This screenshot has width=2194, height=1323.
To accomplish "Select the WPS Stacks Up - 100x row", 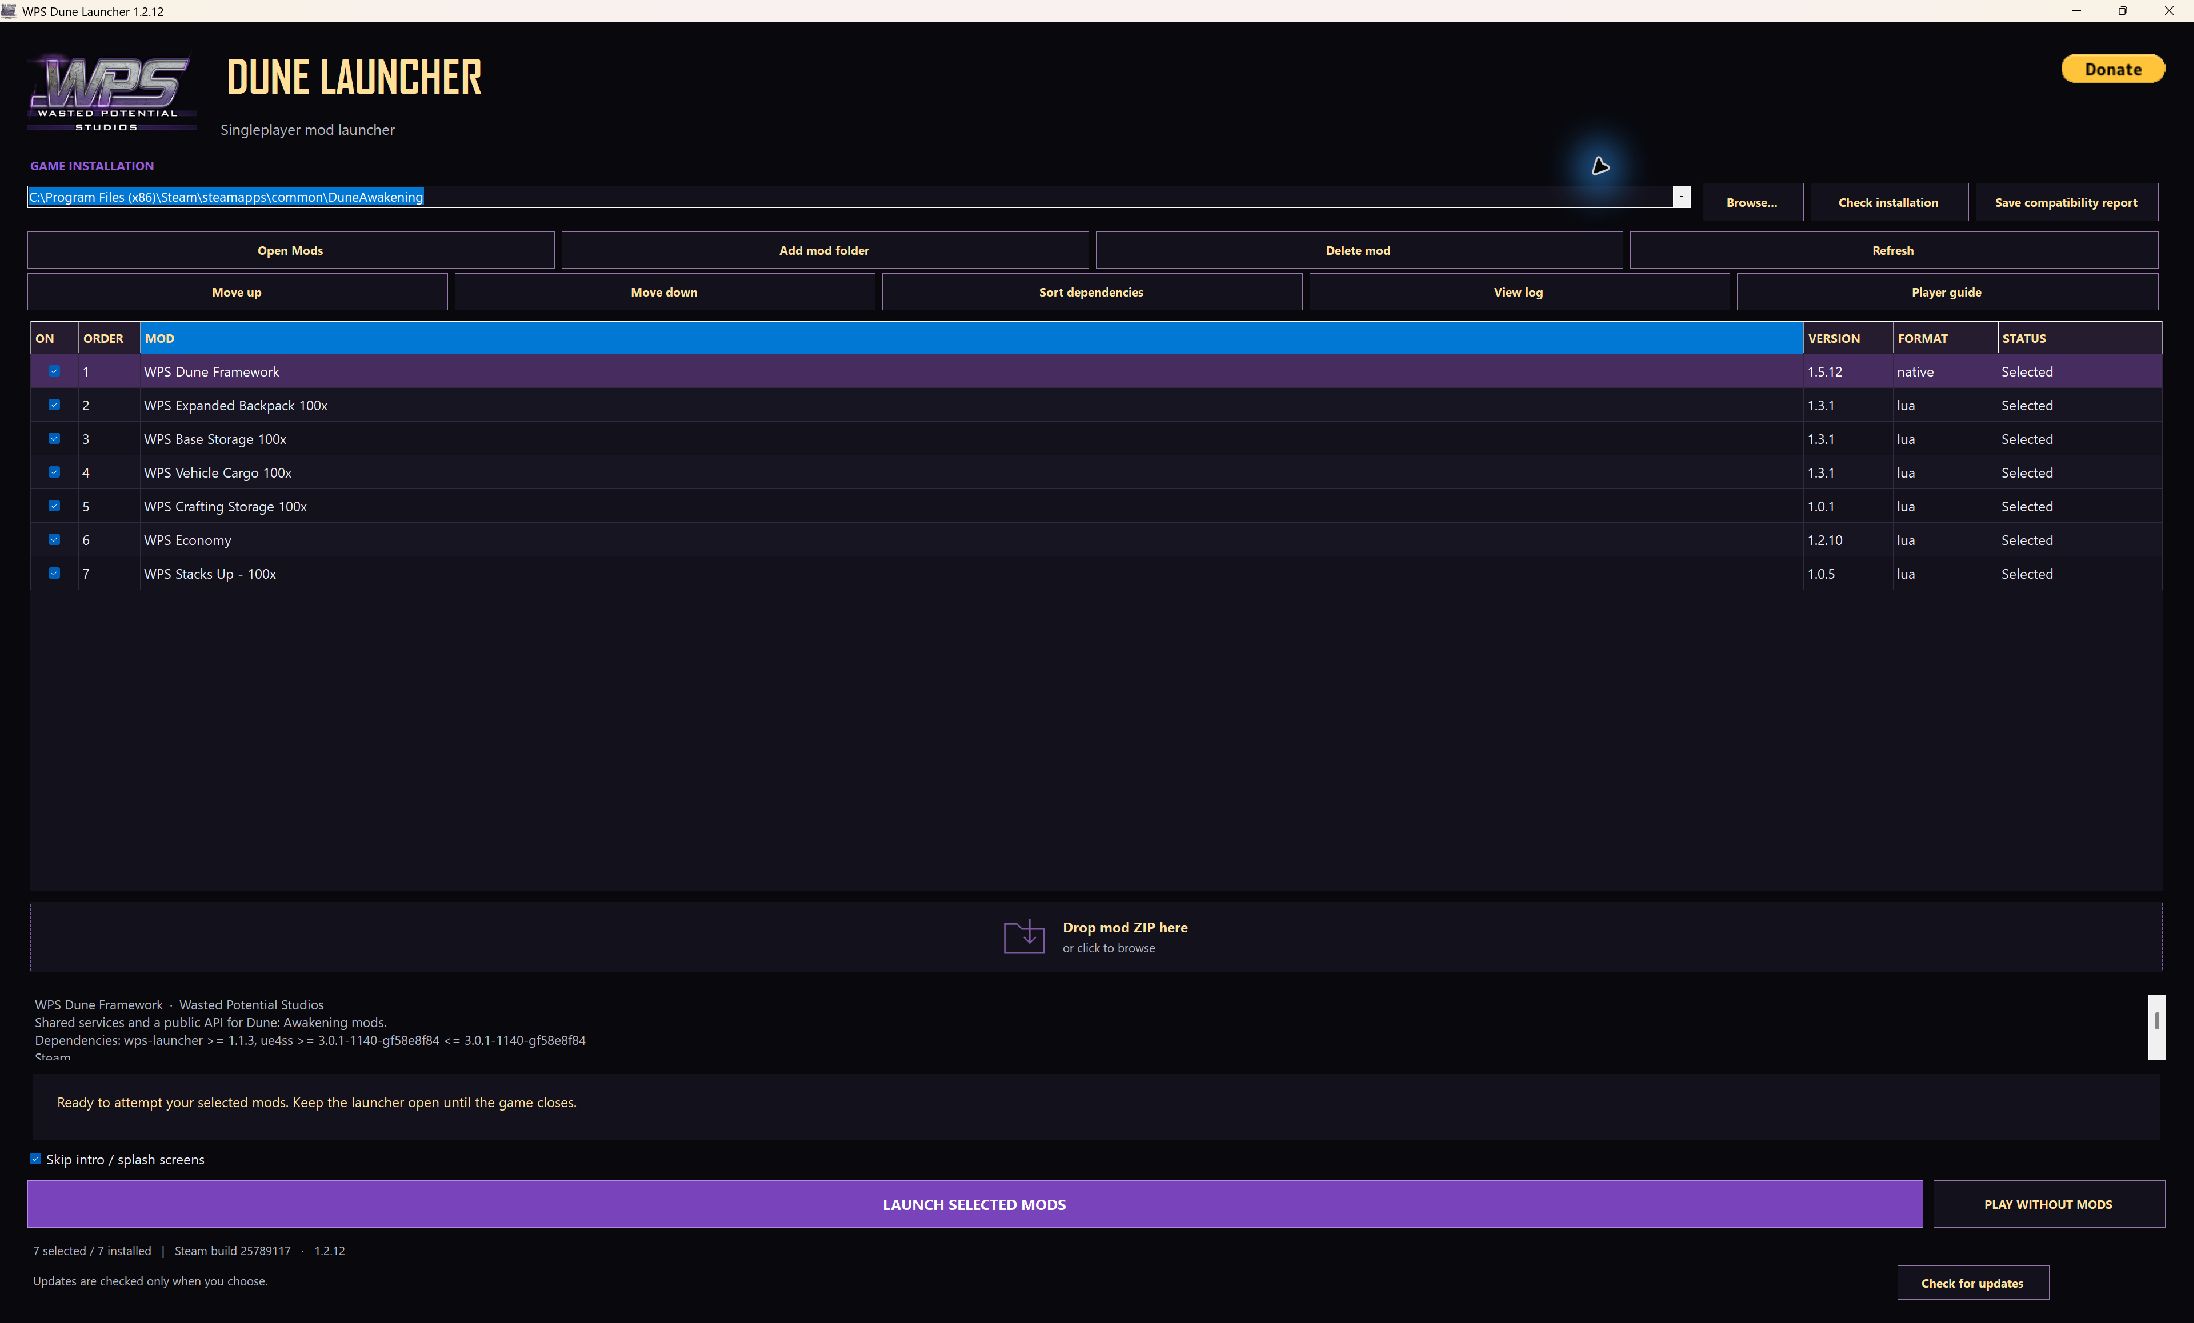I will tap(1096, 574).
